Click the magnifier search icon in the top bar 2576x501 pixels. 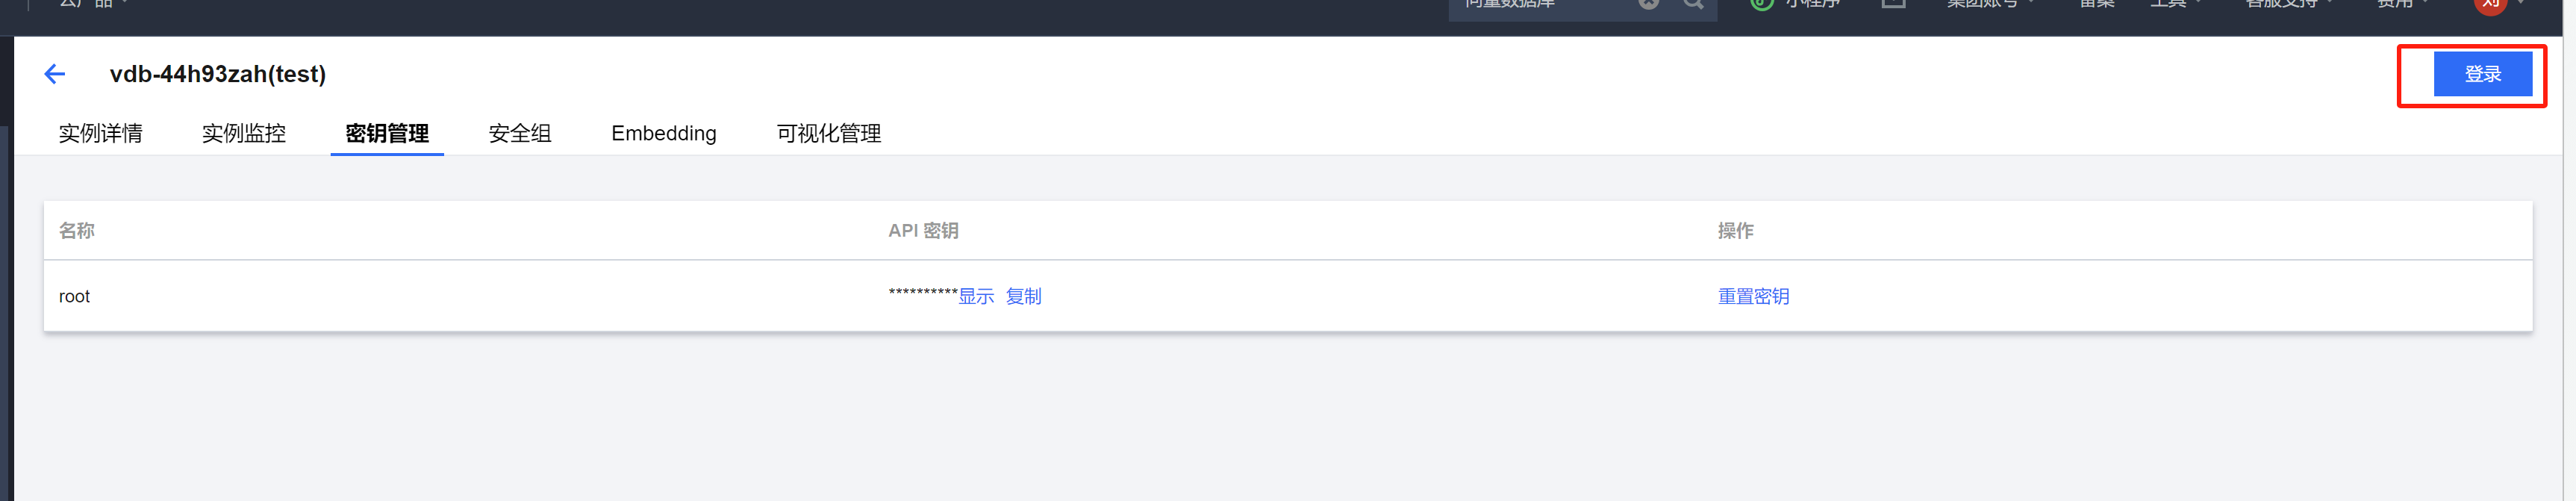[x=1693, y=4]
